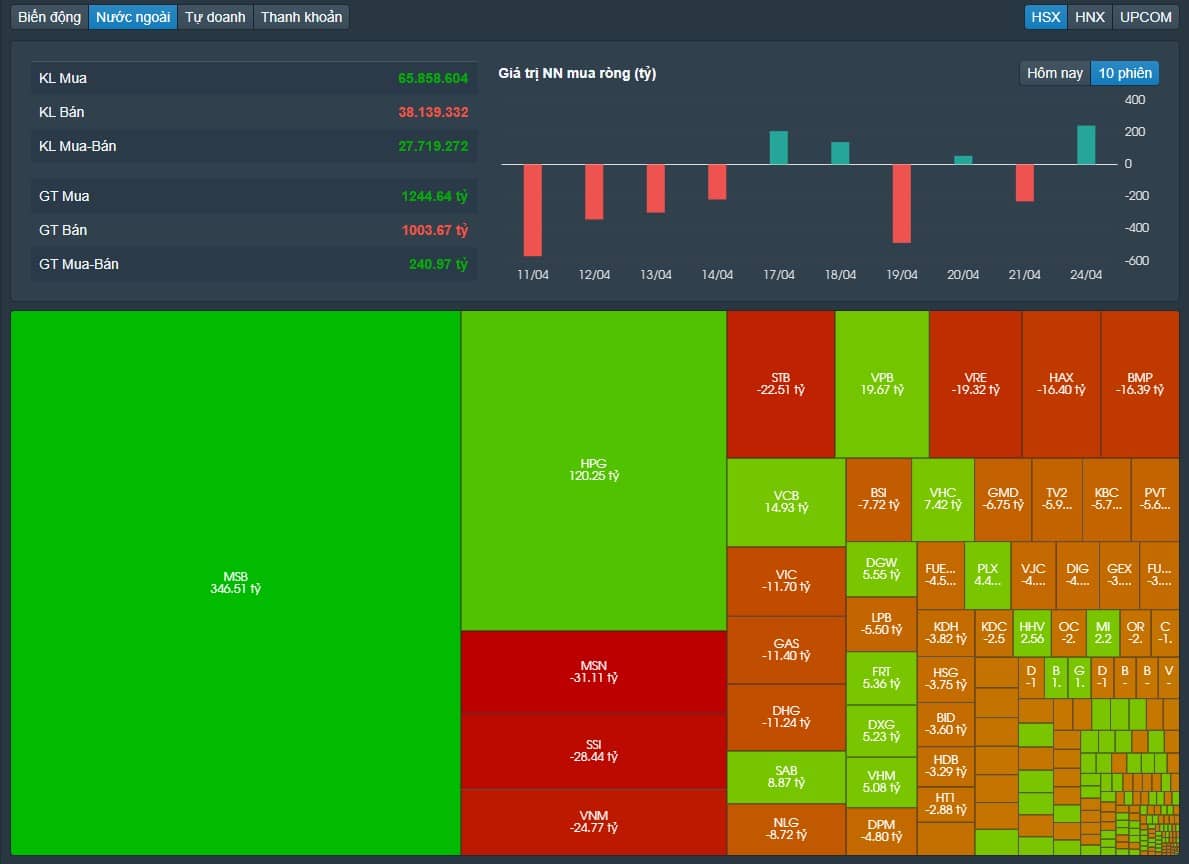The height and width of the screenshot is (864, 1189).
Task: Select the green bar for 24/04
Action: (x=1086, y=145)
